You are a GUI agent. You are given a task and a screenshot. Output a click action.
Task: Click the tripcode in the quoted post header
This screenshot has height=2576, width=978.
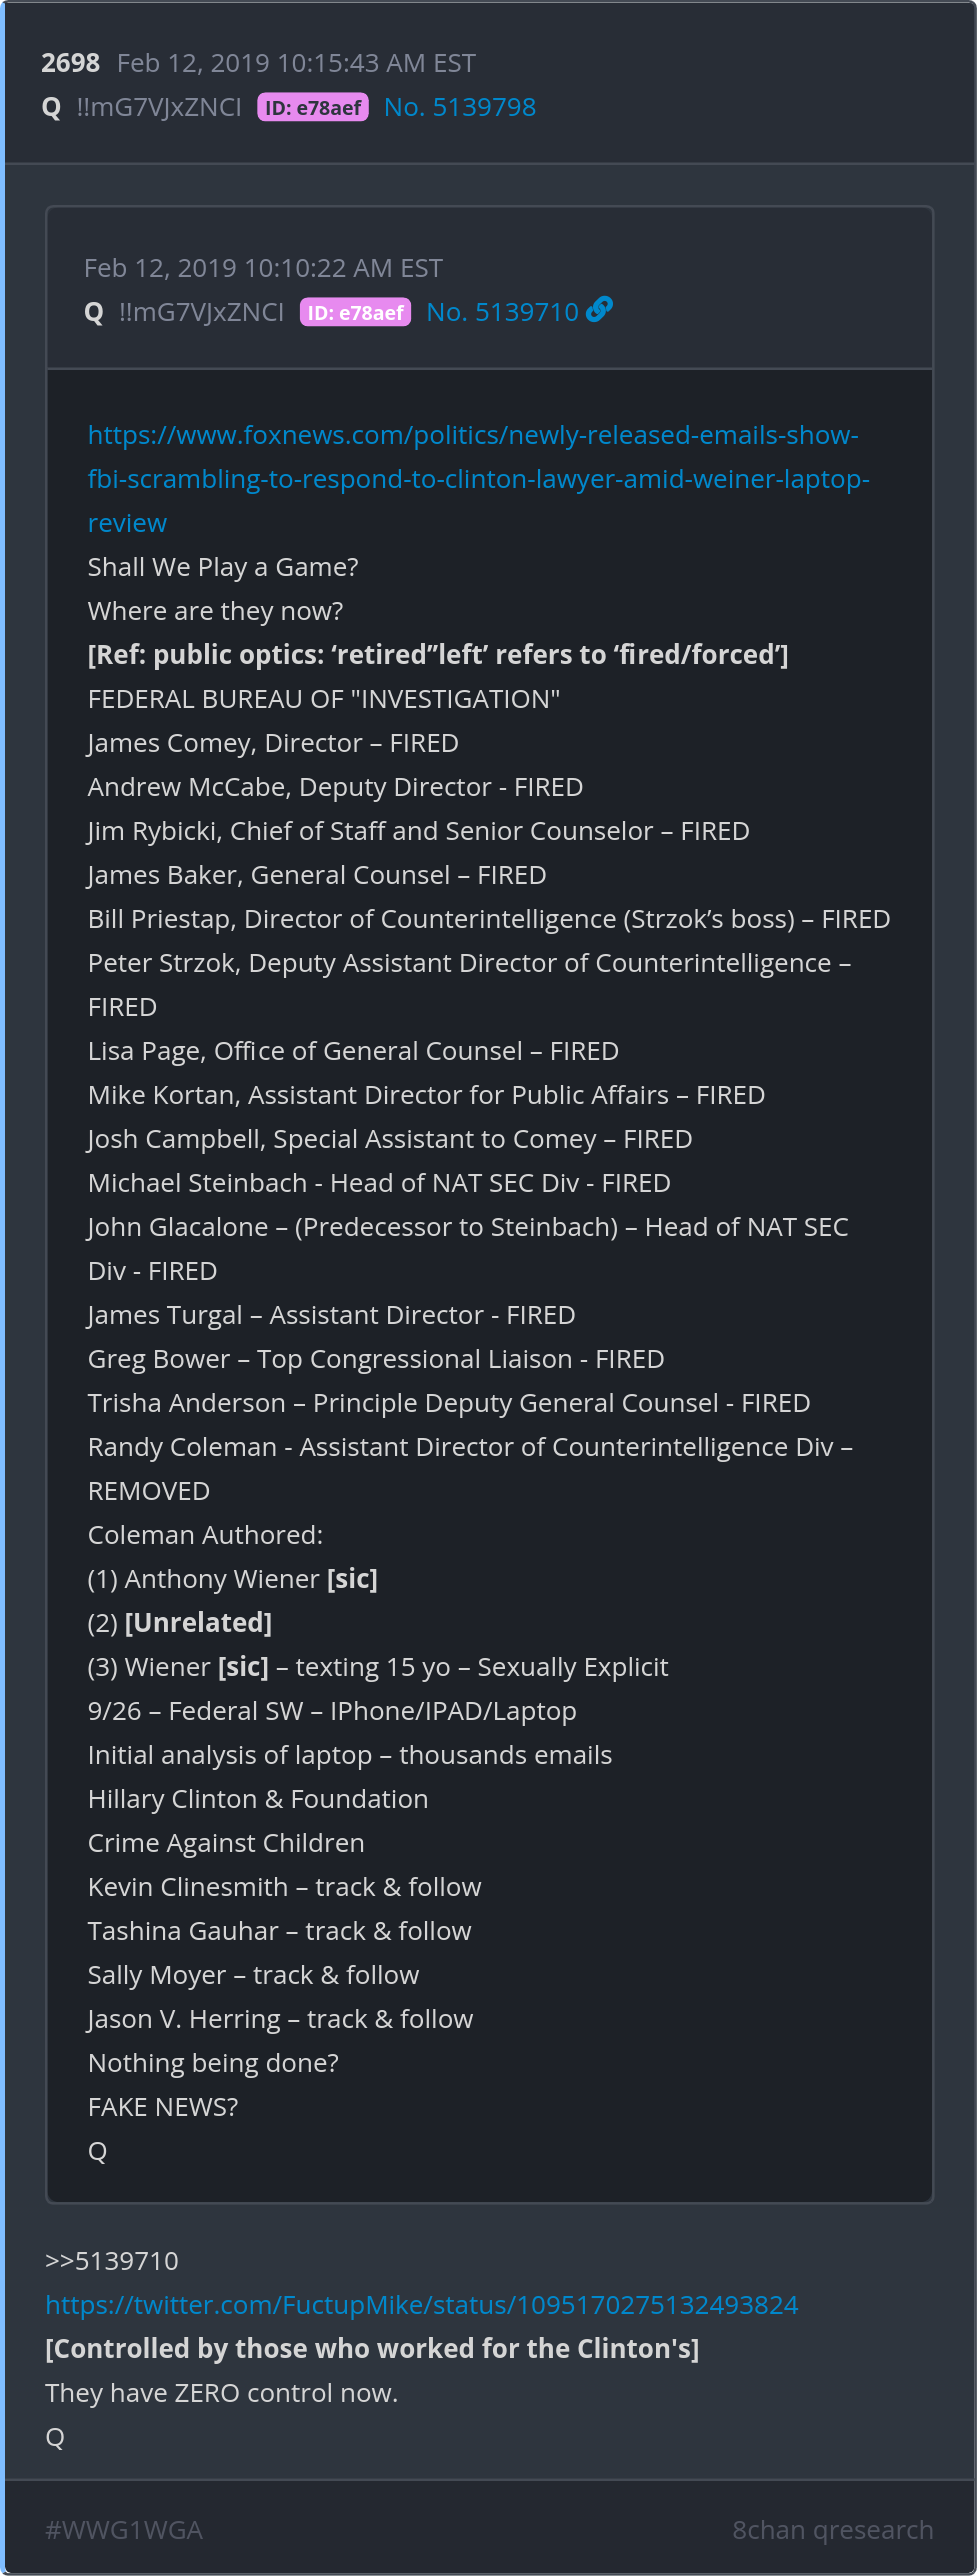(x=201, y=312)
